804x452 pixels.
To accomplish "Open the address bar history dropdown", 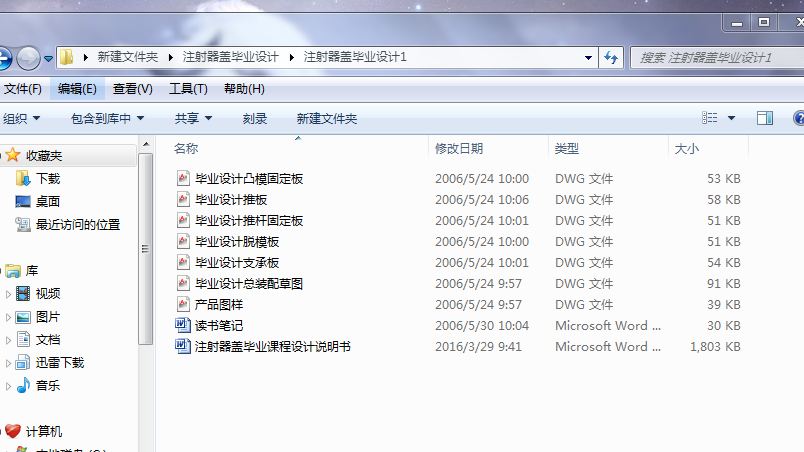I will [x=588, y=58].
